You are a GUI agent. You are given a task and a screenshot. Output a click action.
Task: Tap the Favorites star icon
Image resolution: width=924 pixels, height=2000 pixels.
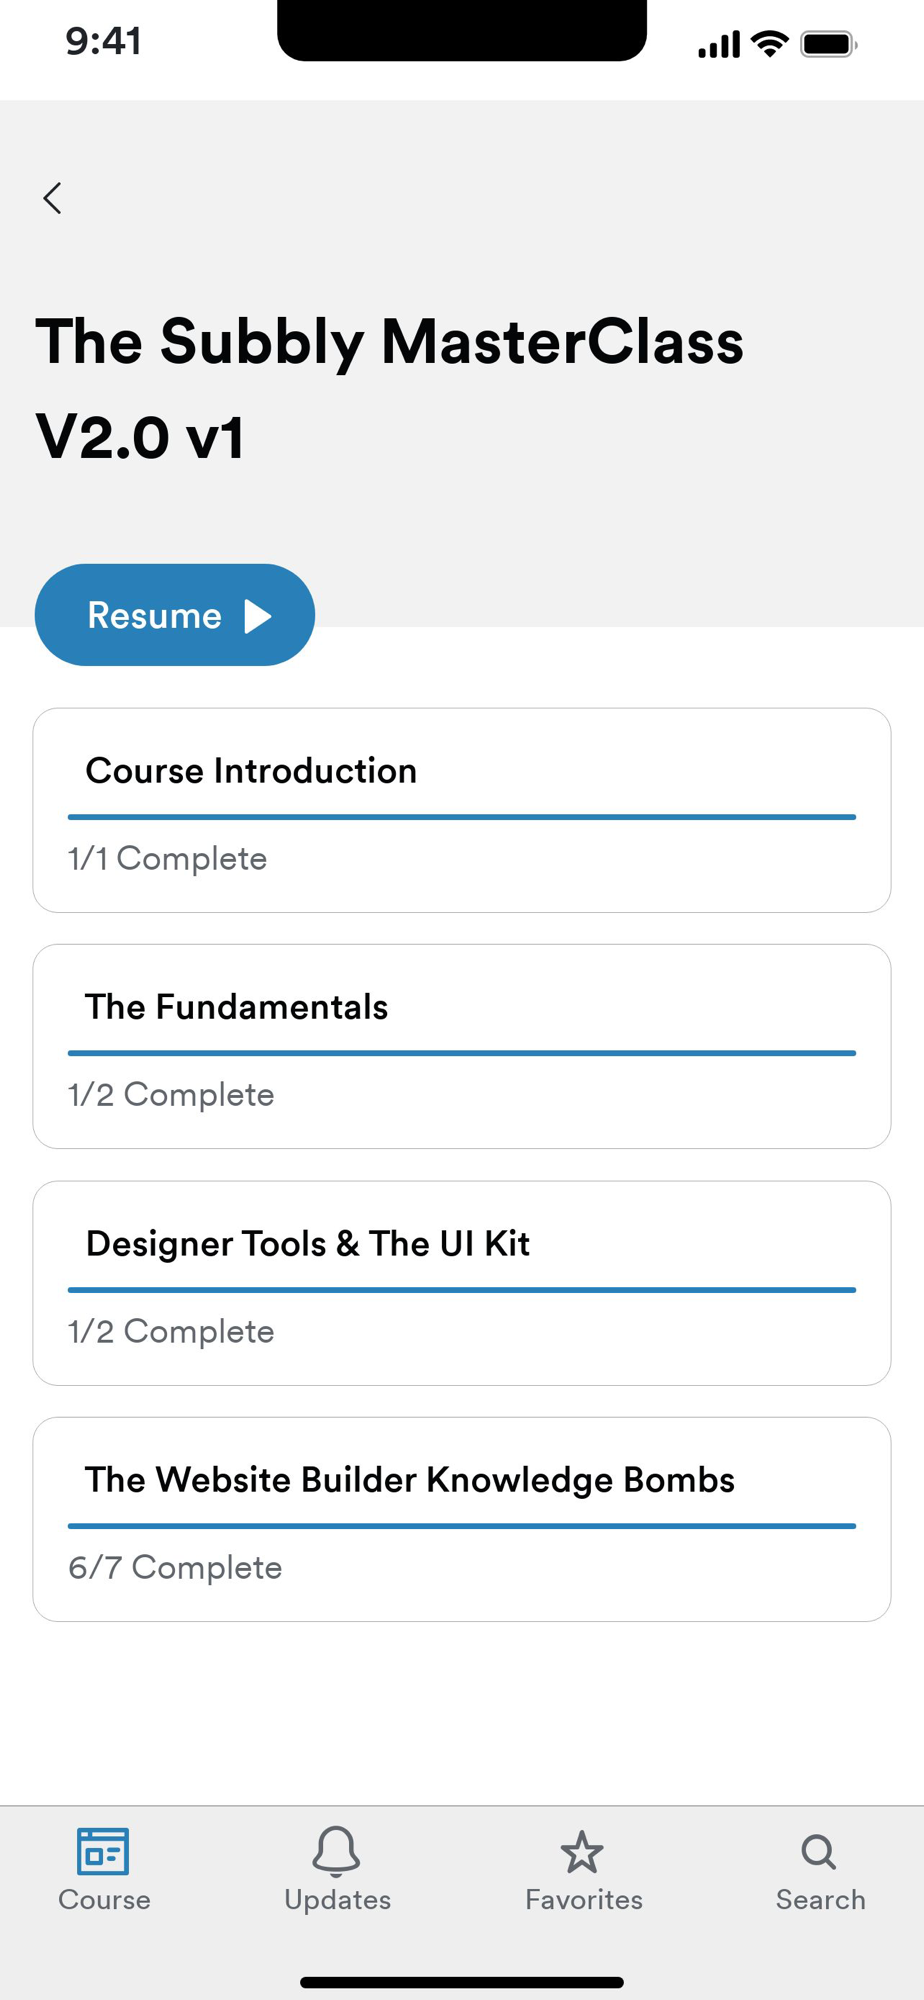[x=582, y=1852]
